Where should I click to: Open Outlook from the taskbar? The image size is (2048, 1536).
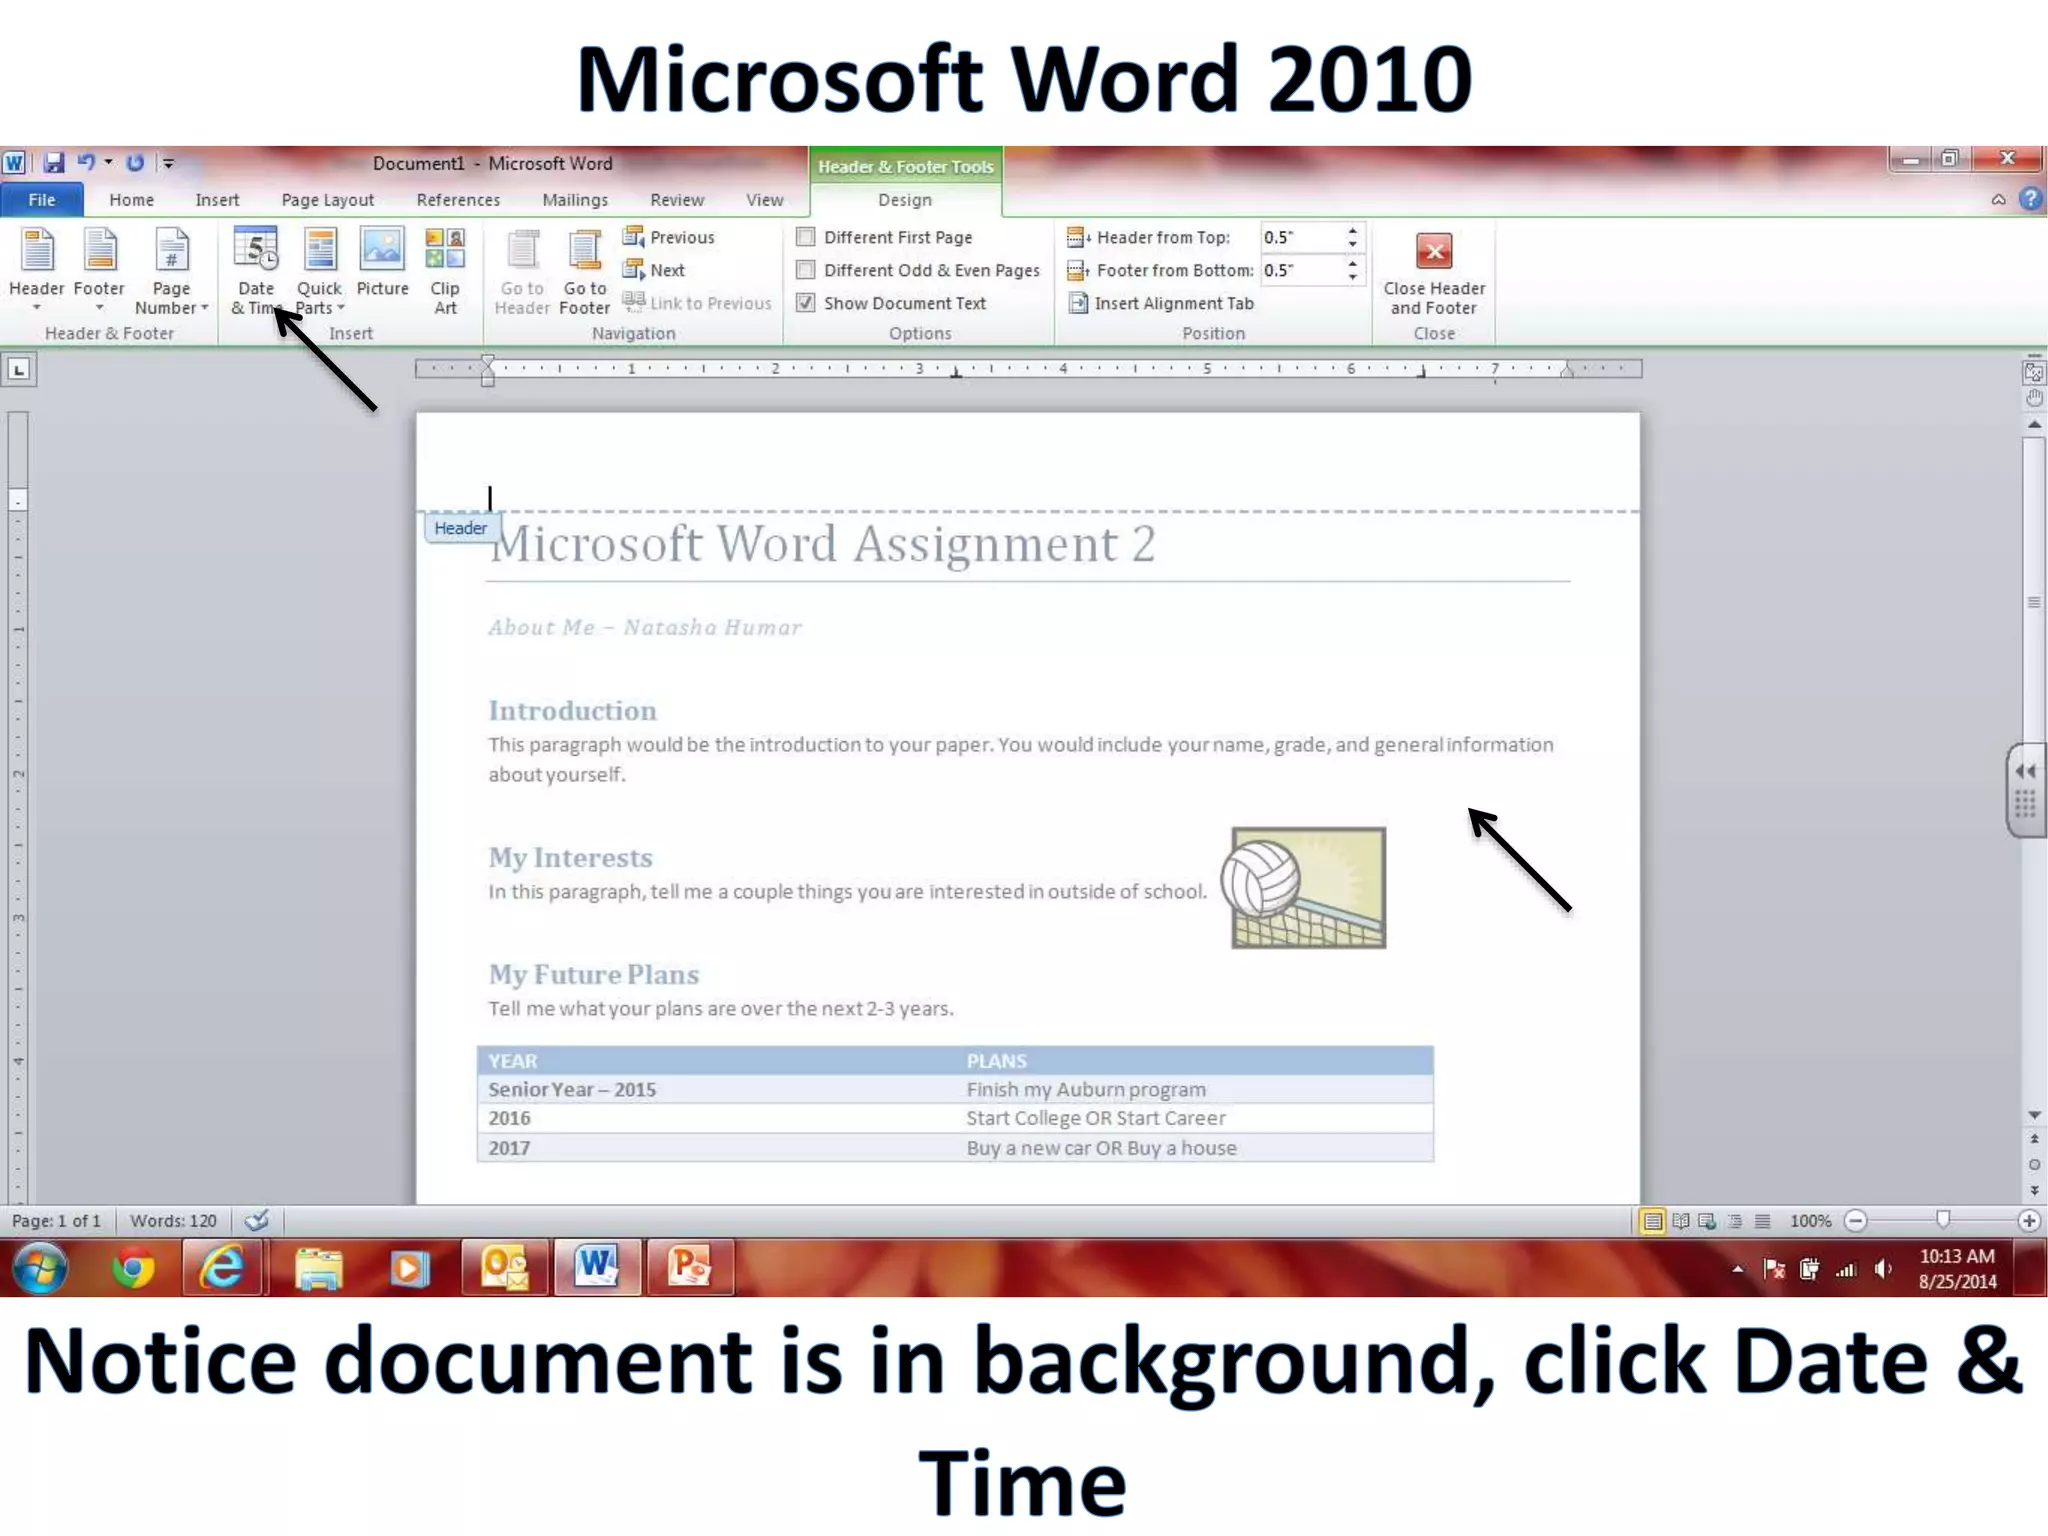point(505,1268)
